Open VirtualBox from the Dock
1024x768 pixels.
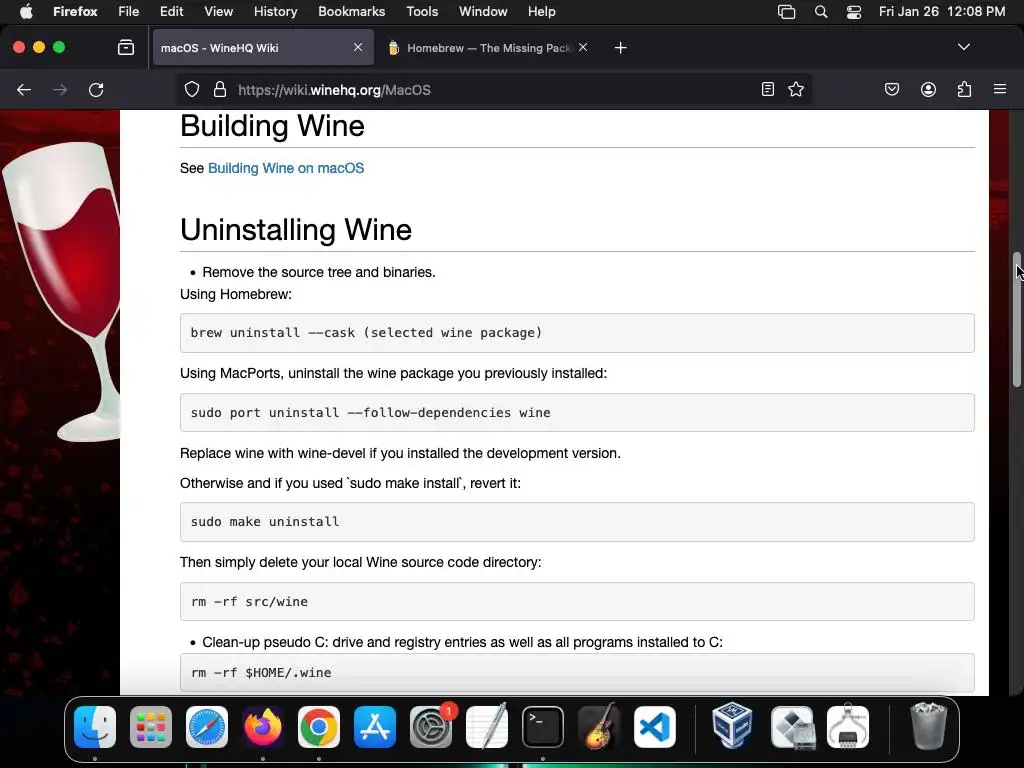click(732, 727)
